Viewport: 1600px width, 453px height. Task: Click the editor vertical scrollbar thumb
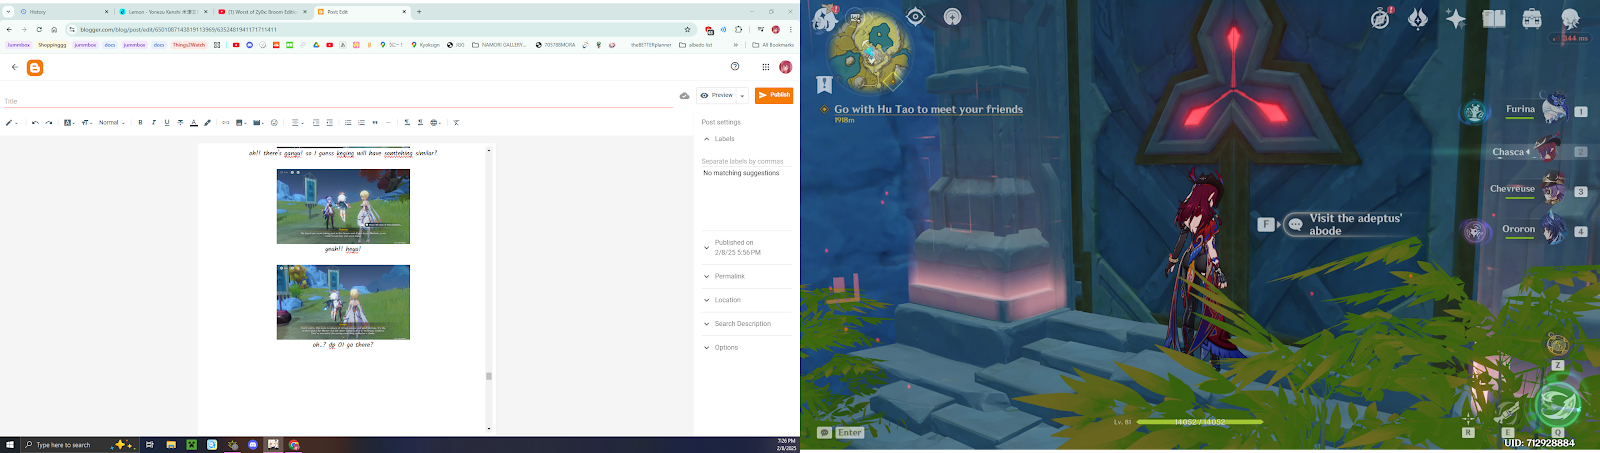click(x=489, y=376)
